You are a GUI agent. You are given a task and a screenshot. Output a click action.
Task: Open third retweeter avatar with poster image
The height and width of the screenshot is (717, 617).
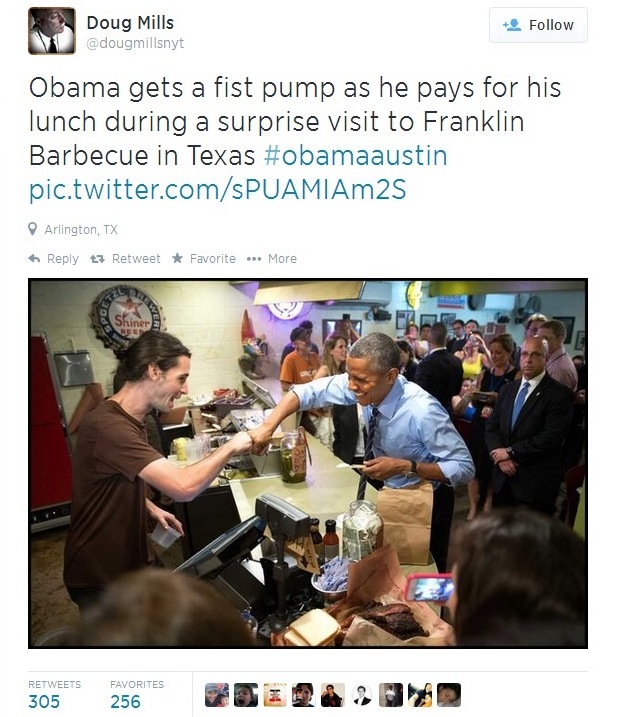click(x=275, y=695)
